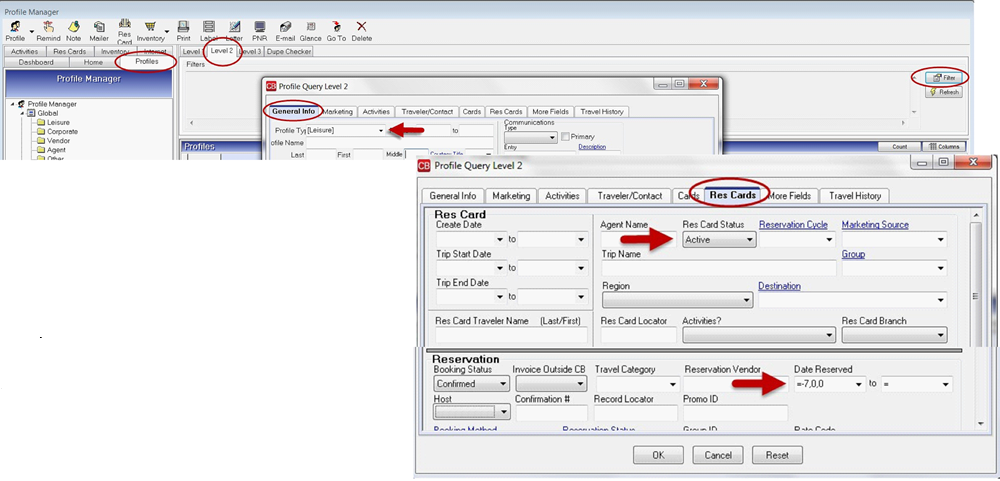The height and width of the screenshot is (481, 1000).
Task: Click OK in the query dialog
Action: [x=658, y=455]
